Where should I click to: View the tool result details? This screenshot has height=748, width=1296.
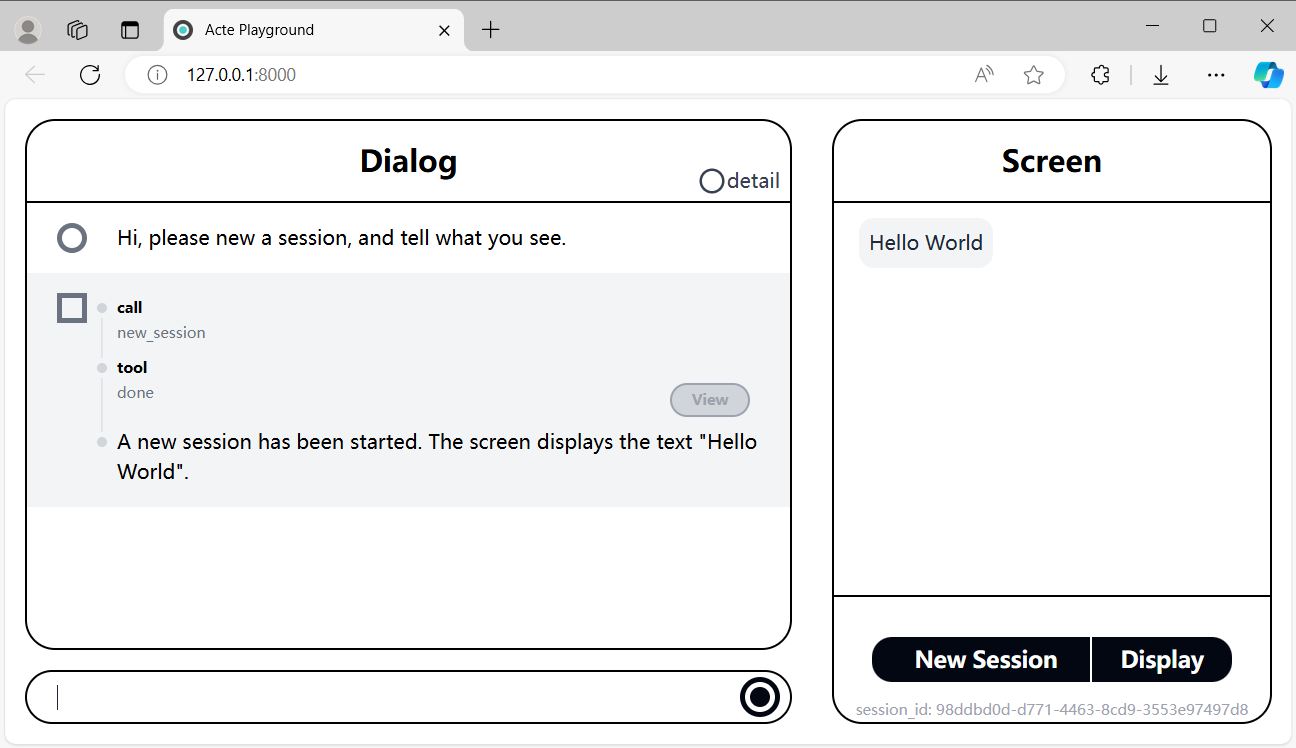tap(709, 400)
